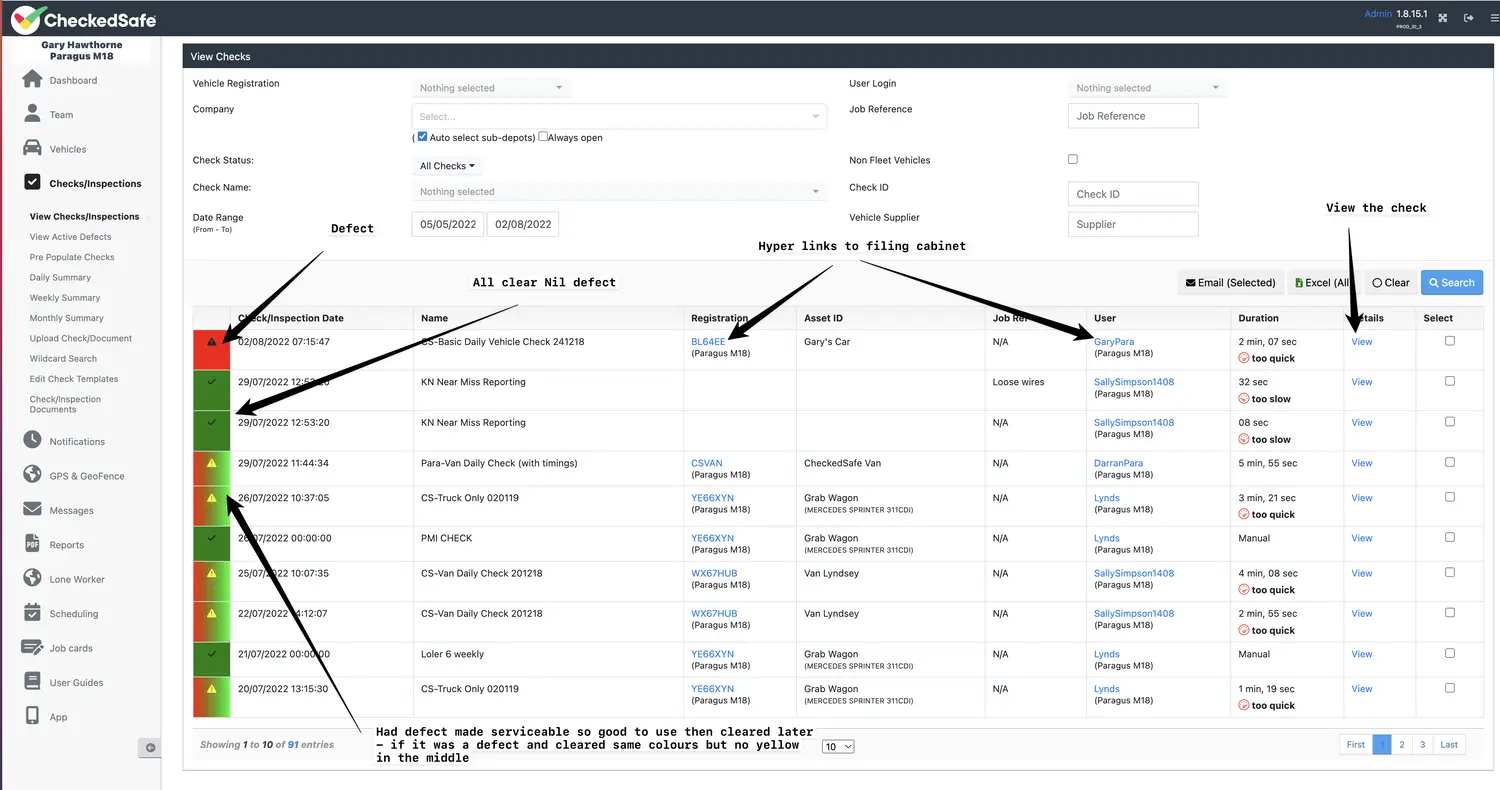
Task: Select the Vehicles car icon
Action: coord(32,149)
